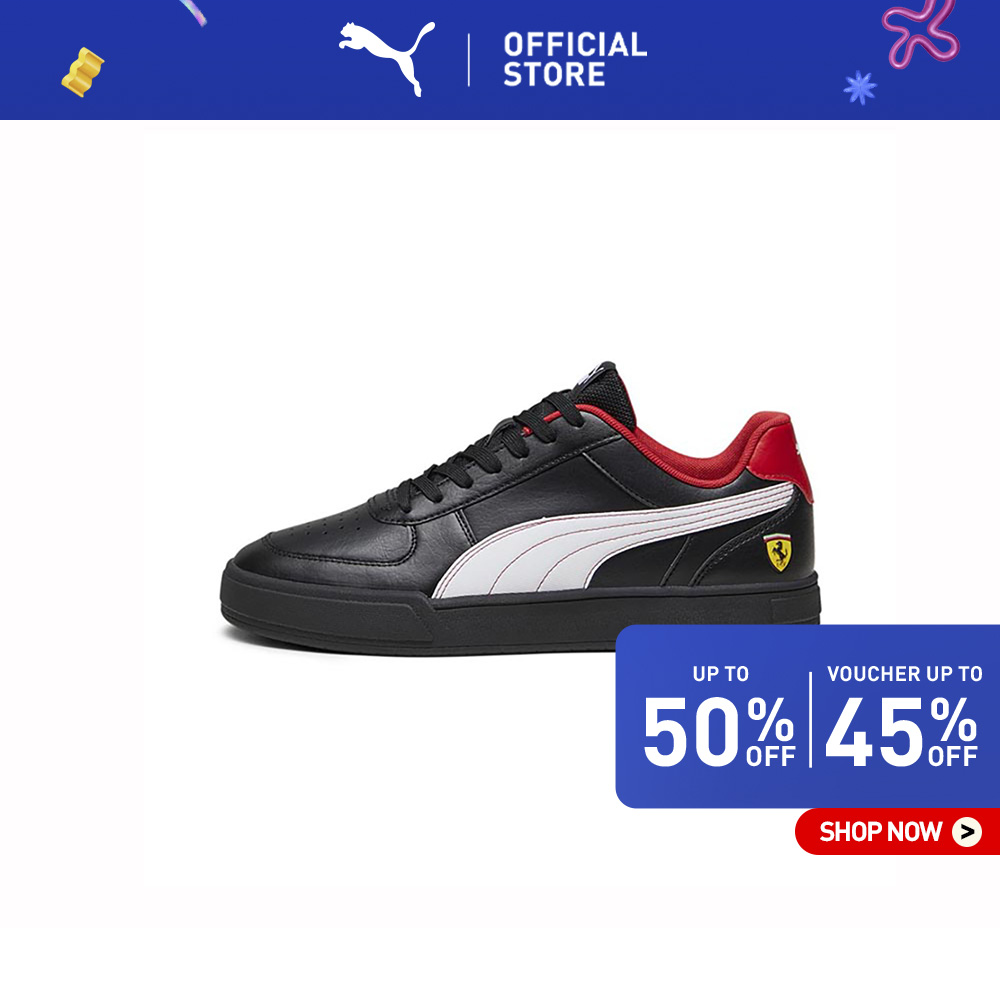Click the VOUCHER UP TO label

pyautogui.click(x=904, y=674)
